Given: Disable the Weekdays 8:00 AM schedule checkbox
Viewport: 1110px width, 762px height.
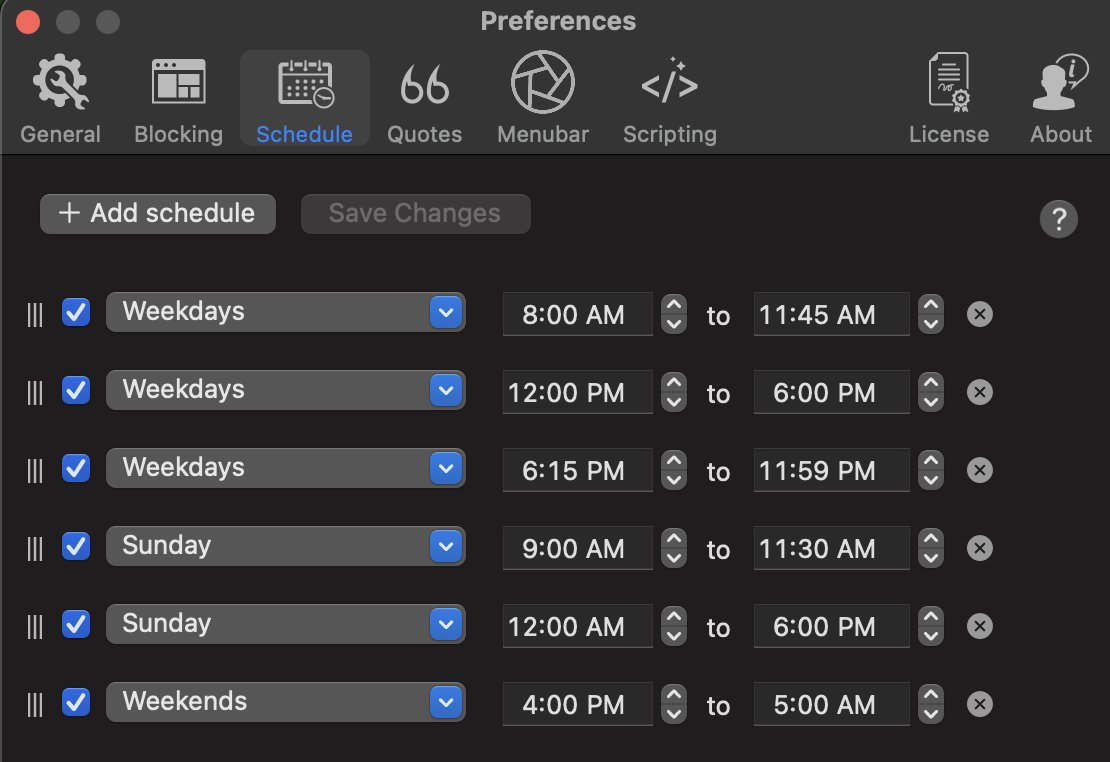Looking at the screenshot, I should coord(76,312).
